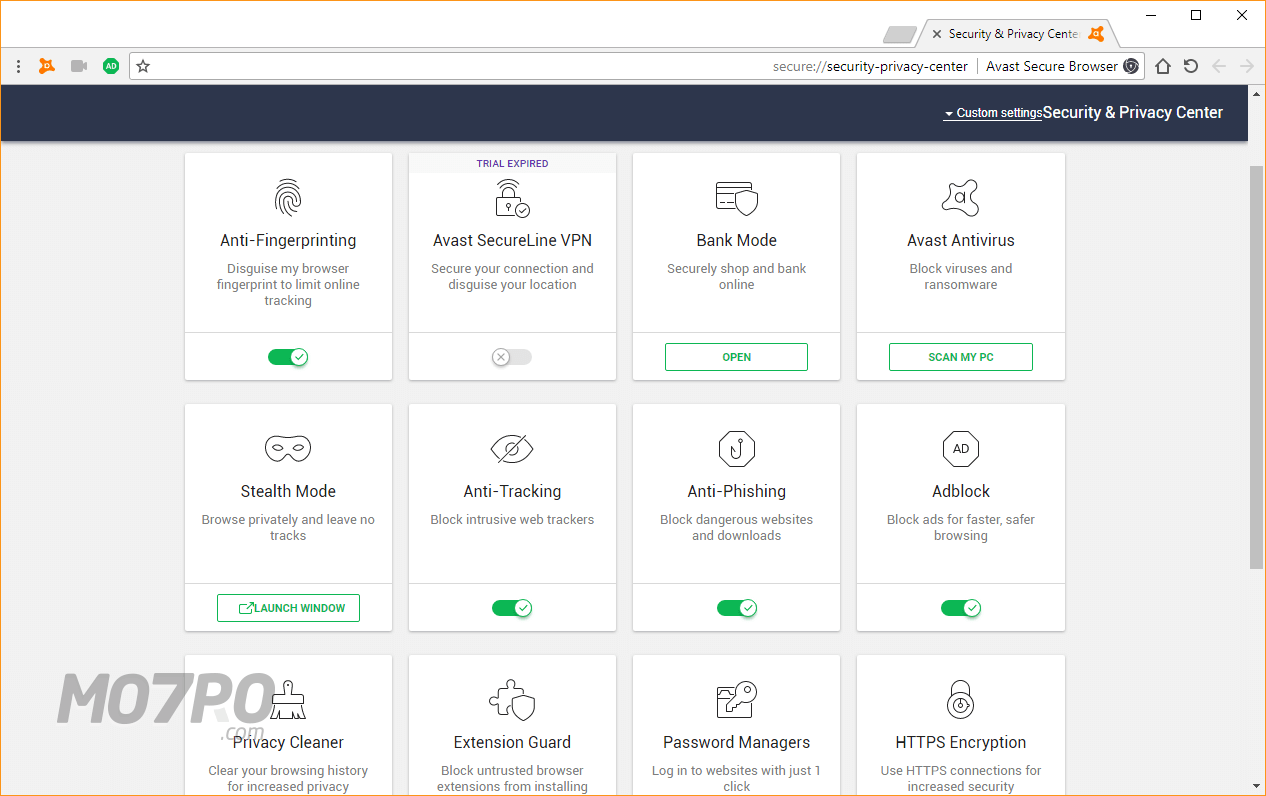Image resolution: width=1266 pixels, height=796 pixels.
Task: Click the Anti-Fingerprinting card title
Action: coord(288,240)
